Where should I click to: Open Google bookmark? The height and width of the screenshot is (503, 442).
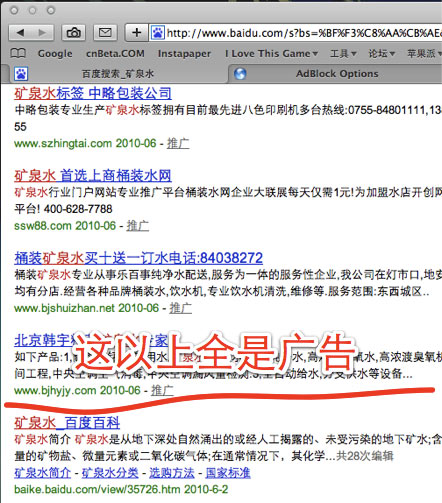coord(55,53)
